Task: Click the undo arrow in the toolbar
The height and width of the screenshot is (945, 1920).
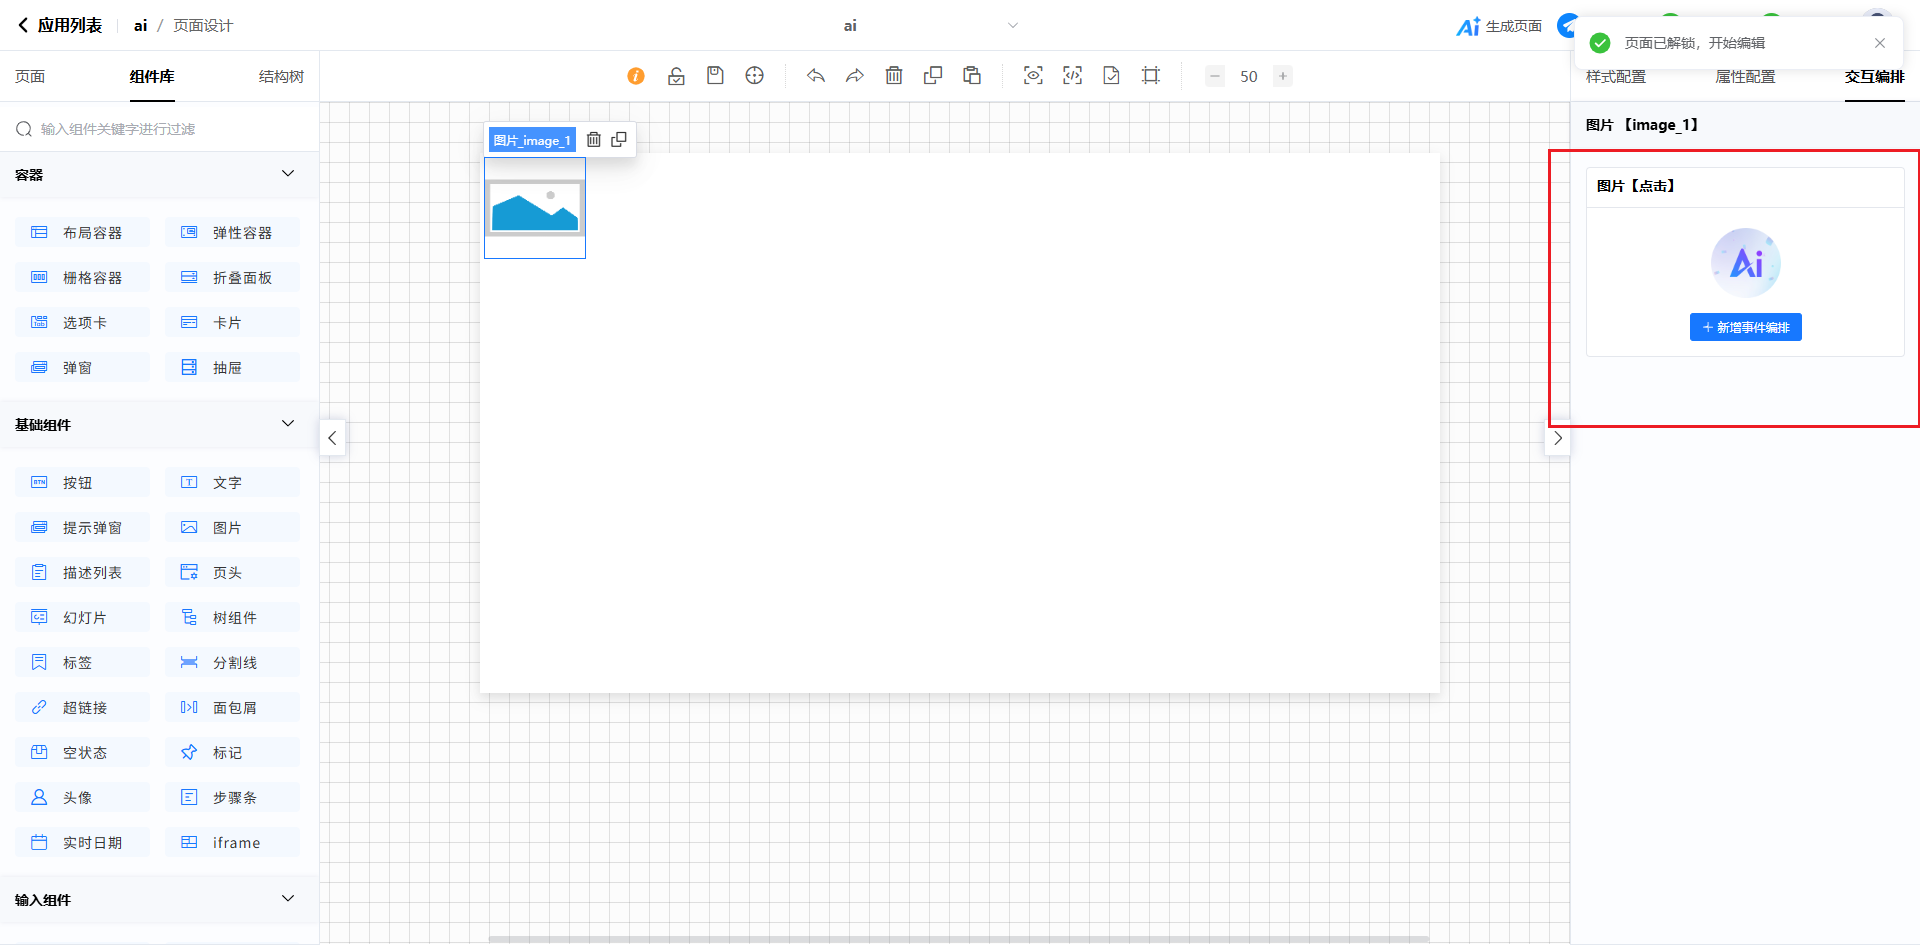Action: point(816,76)
